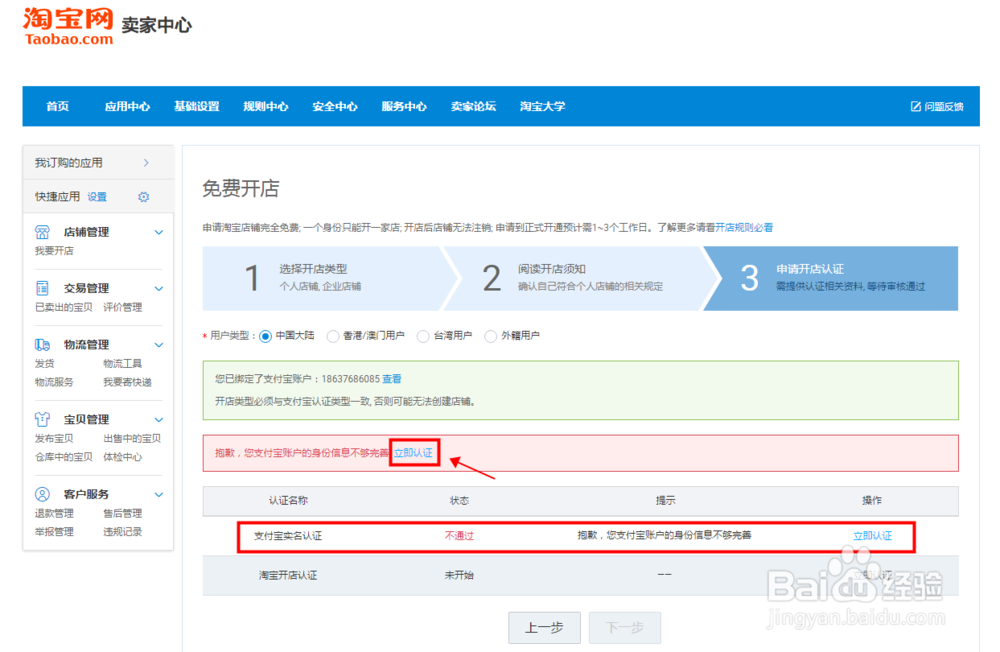This screenshot has height=652, width=1000.
Task: Open 发布宝贝 in the sidebar
Action: (54, 438)
